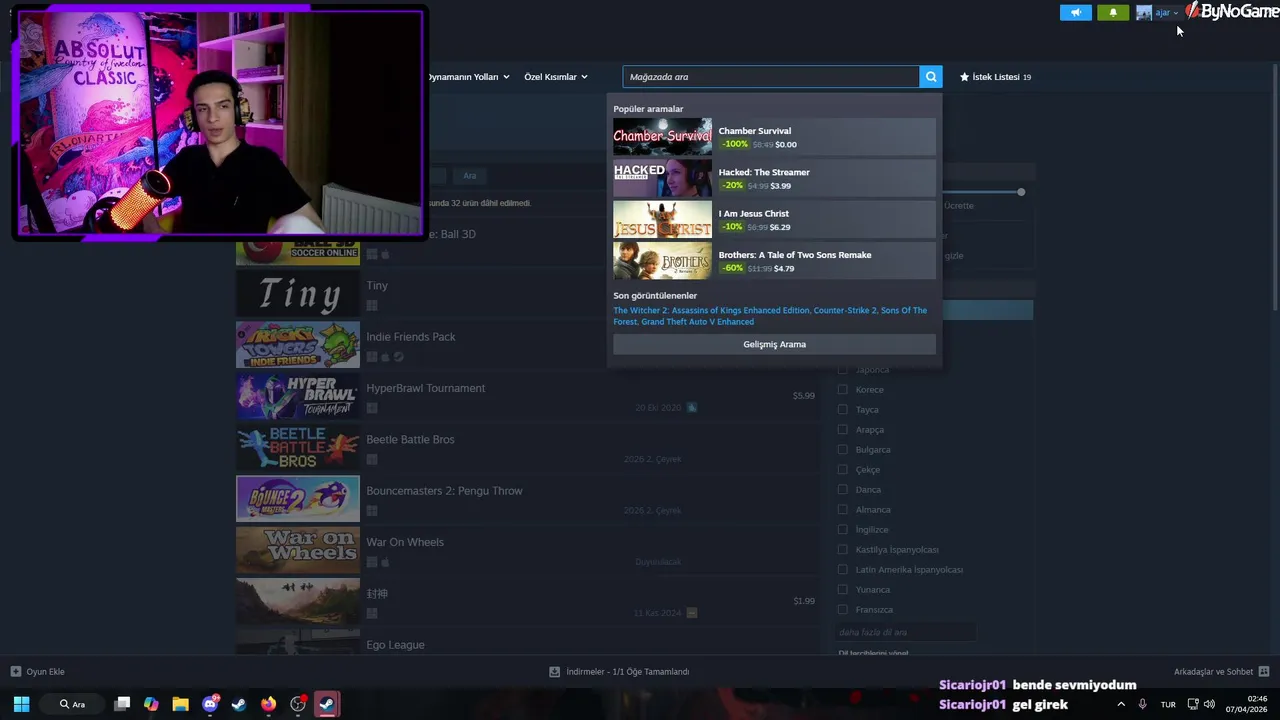The height and width of the screenshot is (720, 1280).
Task: Expand the Özel Kısımlar menu
Action: (x=556, y=77)
